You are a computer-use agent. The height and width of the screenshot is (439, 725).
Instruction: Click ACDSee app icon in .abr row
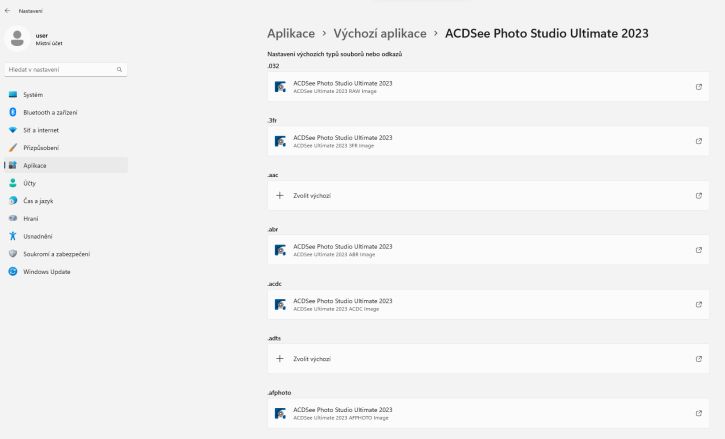coord(280,250)
